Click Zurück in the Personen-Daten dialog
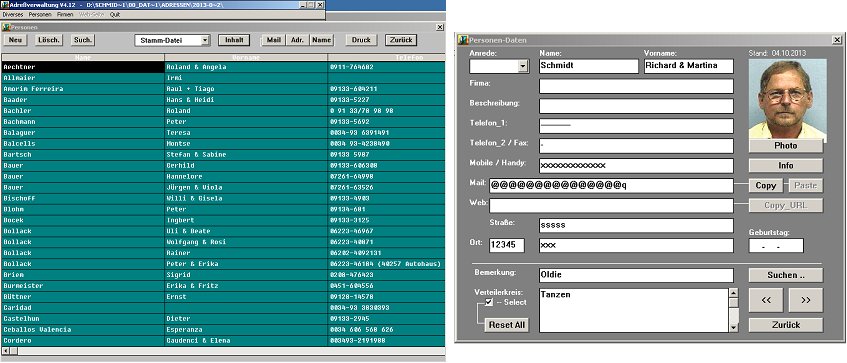The width and height of the screenshot is (847, 363). click(x=786, y=325)
